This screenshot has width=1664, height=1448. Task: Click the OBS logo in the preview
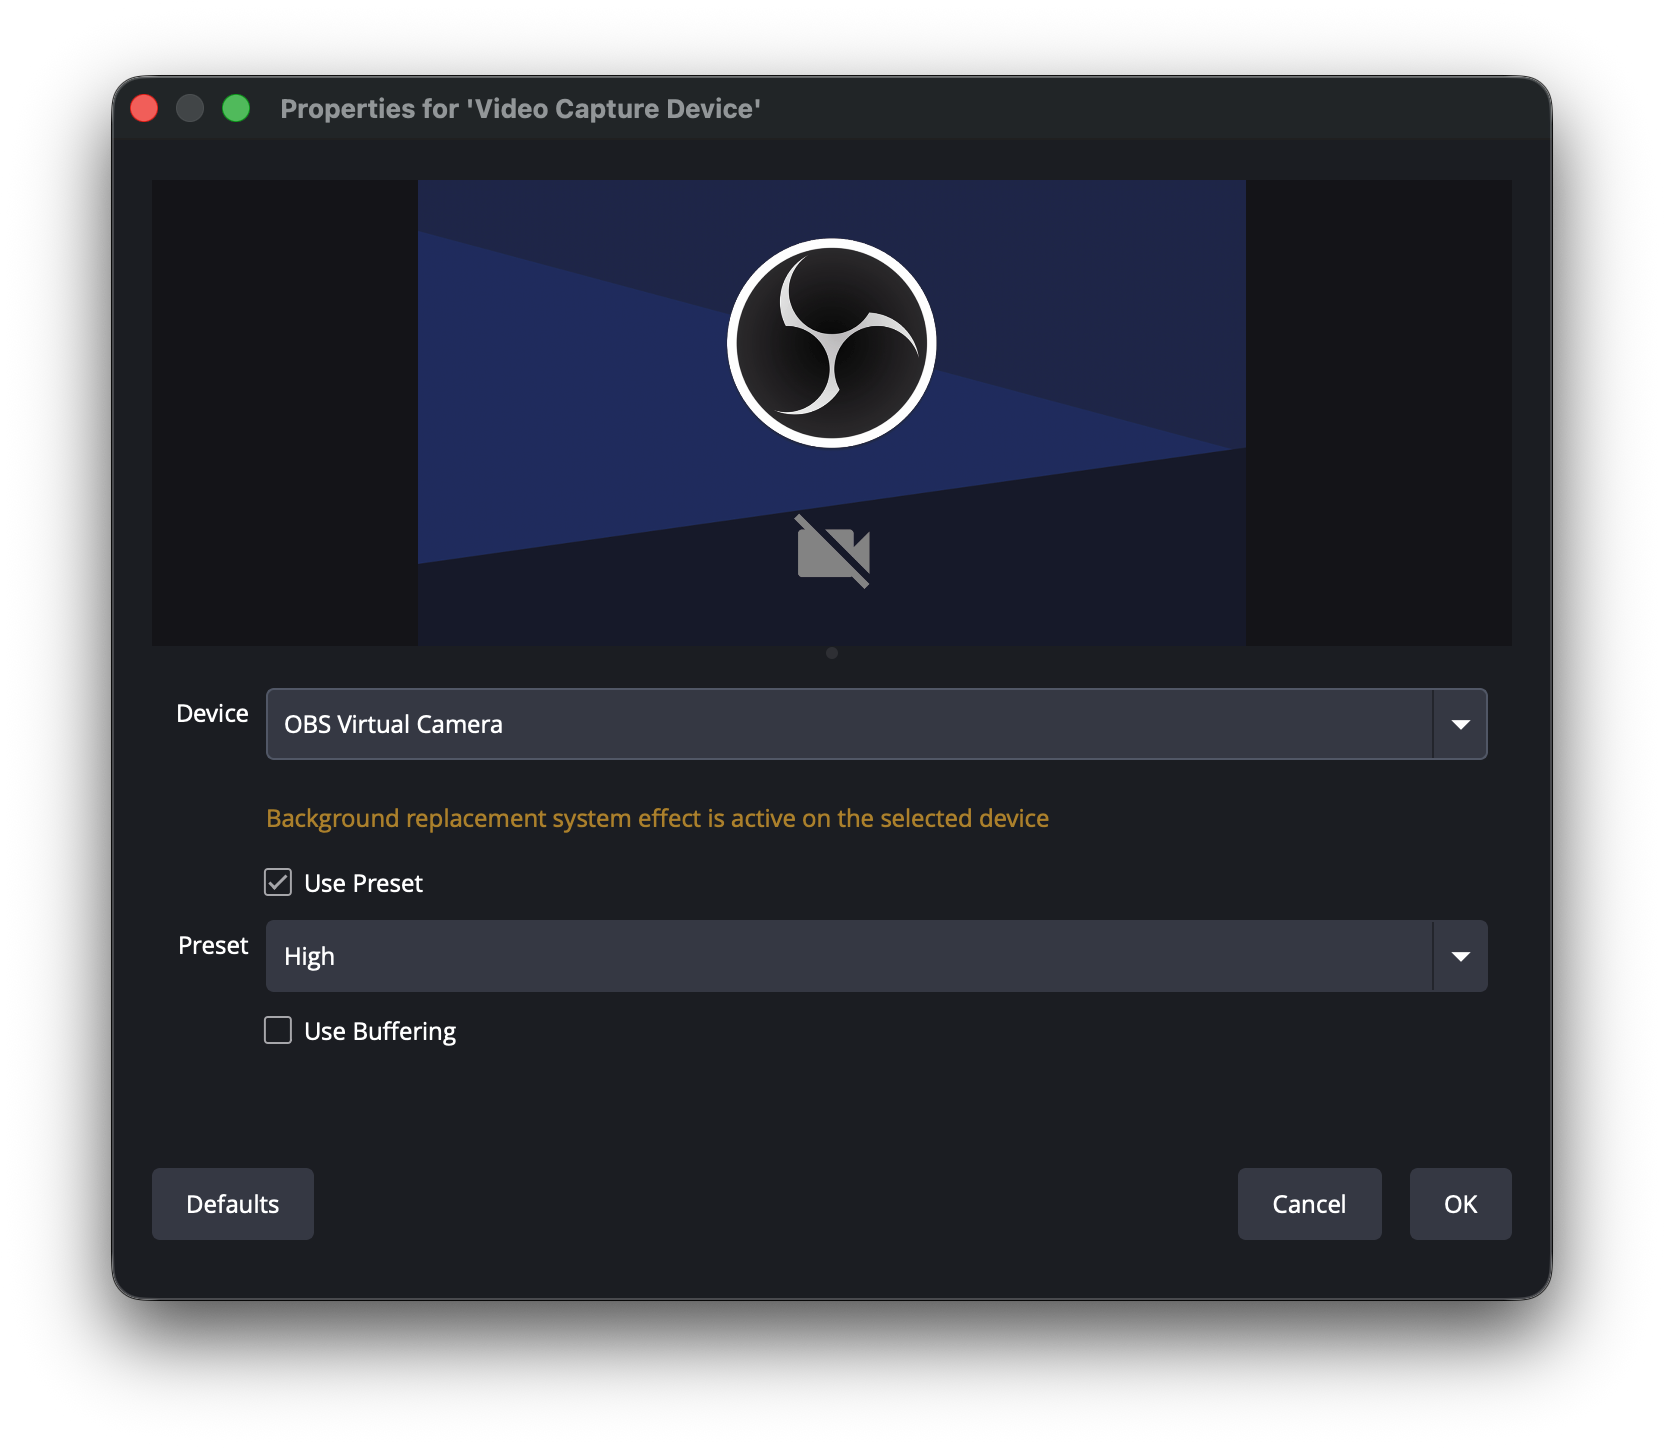click(x=831, y=343)
